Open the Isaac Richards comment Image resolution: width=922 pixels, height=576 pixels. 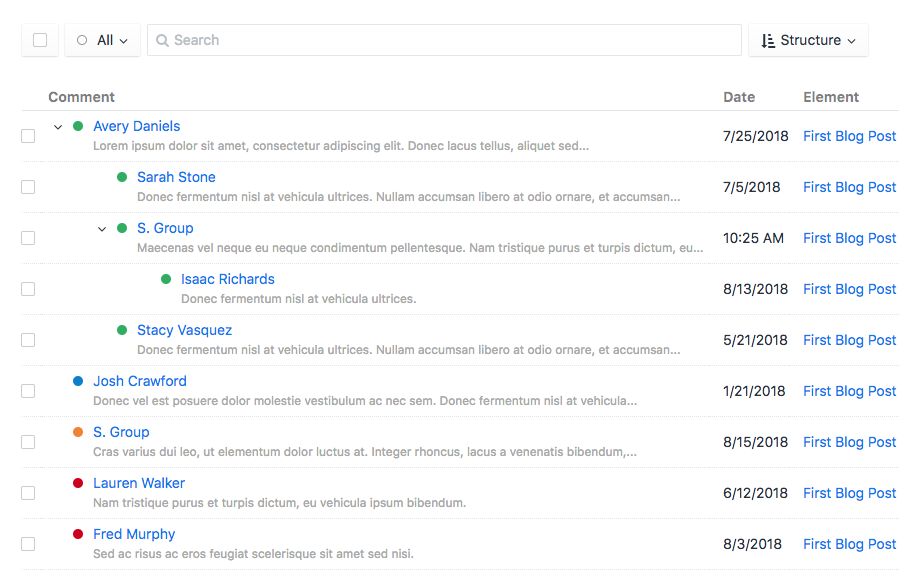tap(228, 279)
